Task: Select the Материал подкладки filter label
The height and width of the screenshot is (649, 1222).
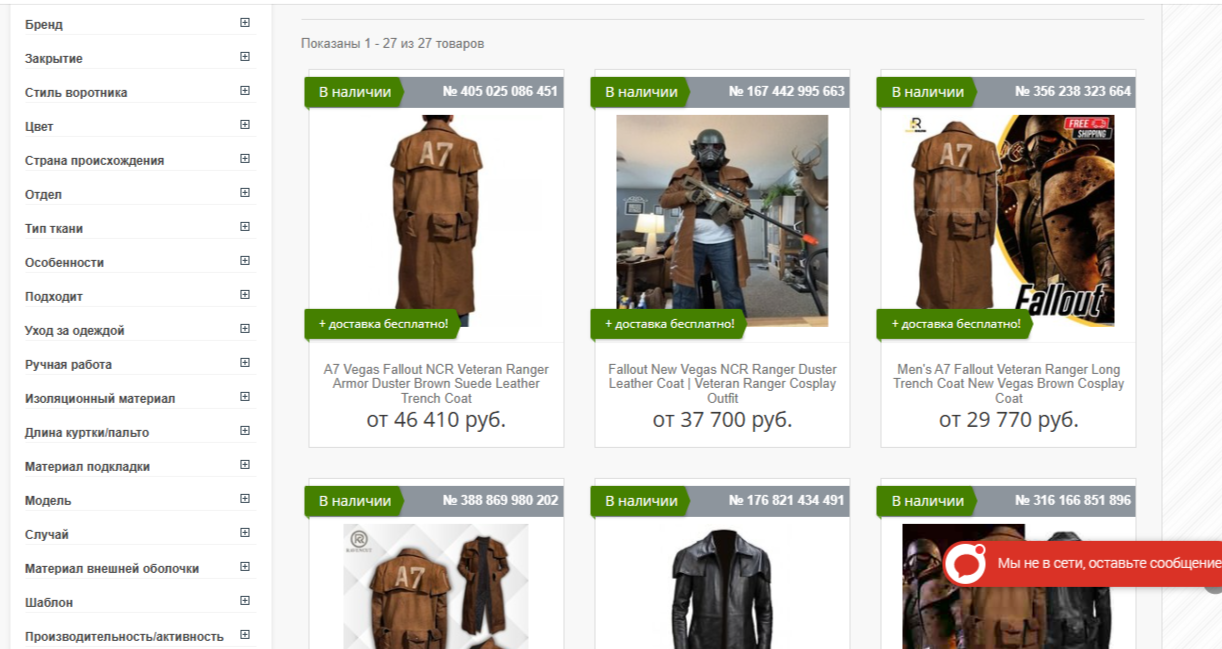Action: 87,466
